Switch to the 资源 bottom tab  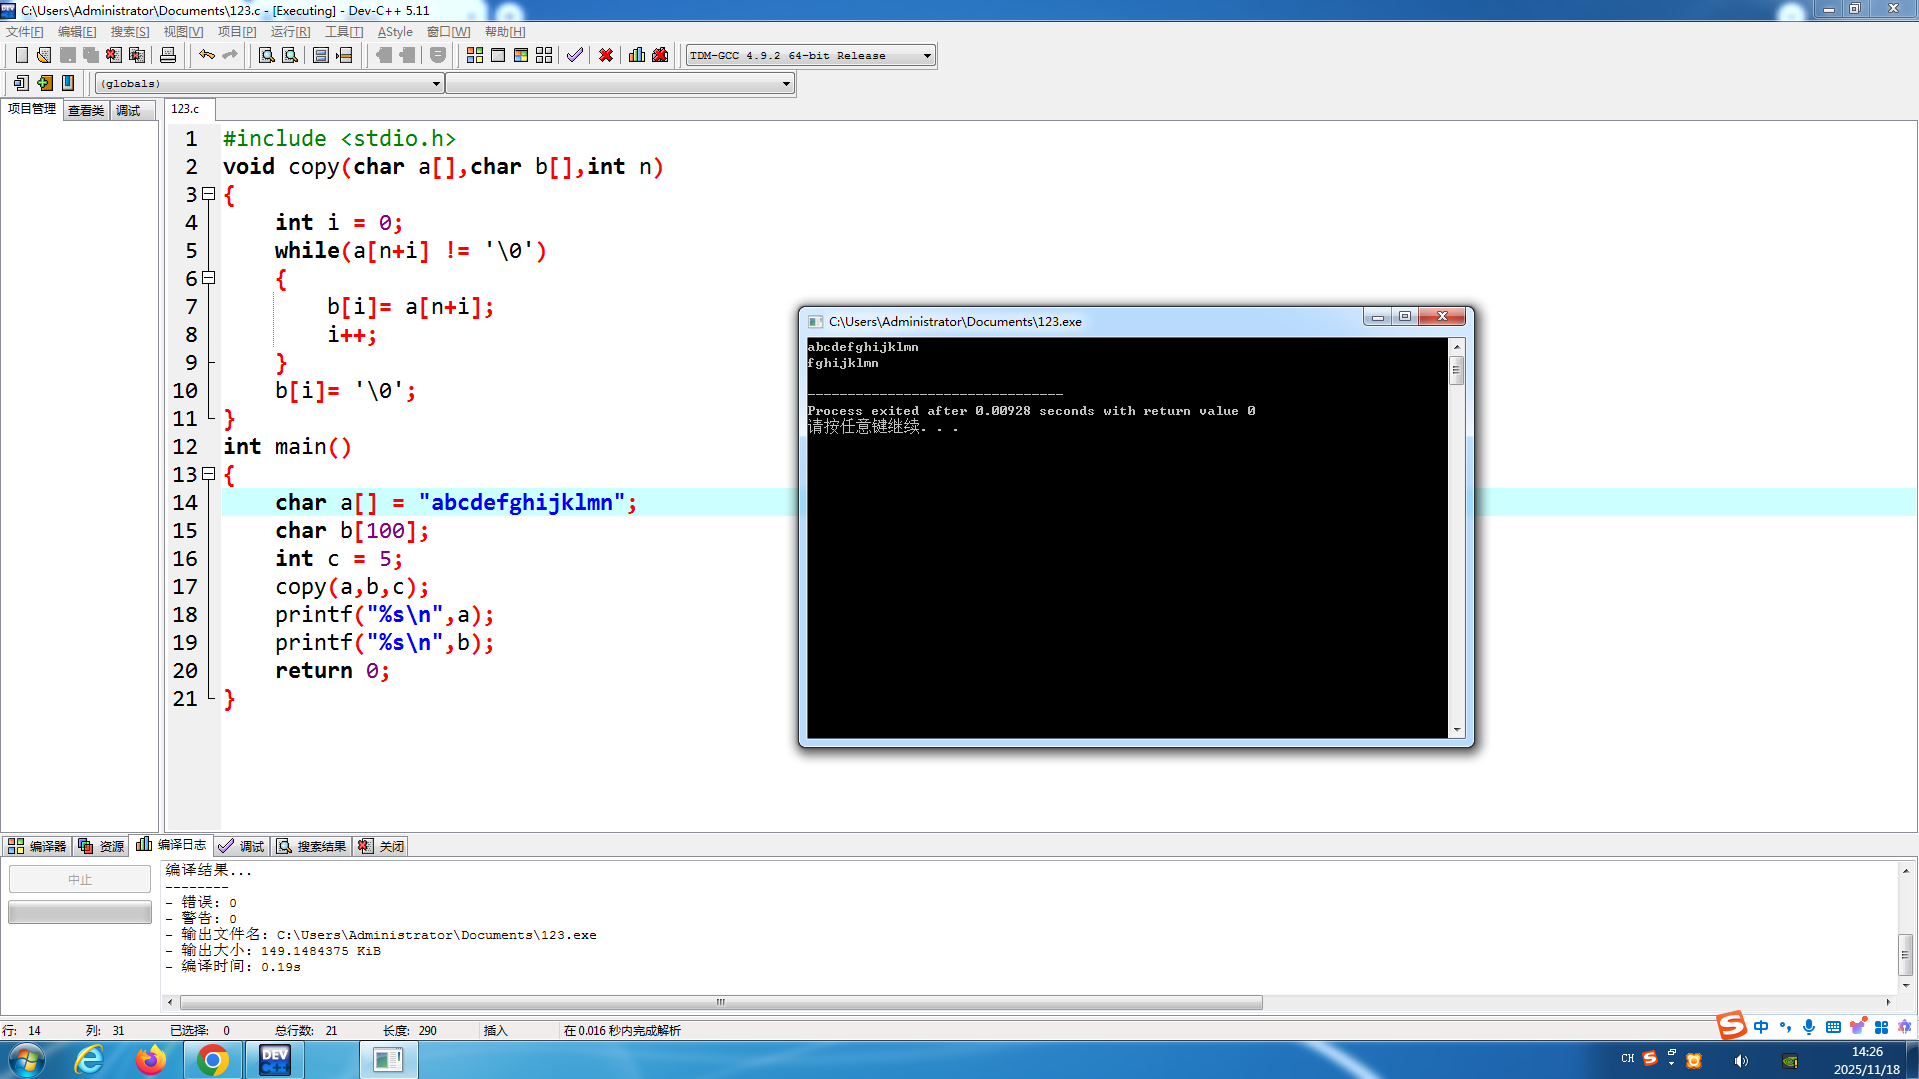click(x=101, y=846)
